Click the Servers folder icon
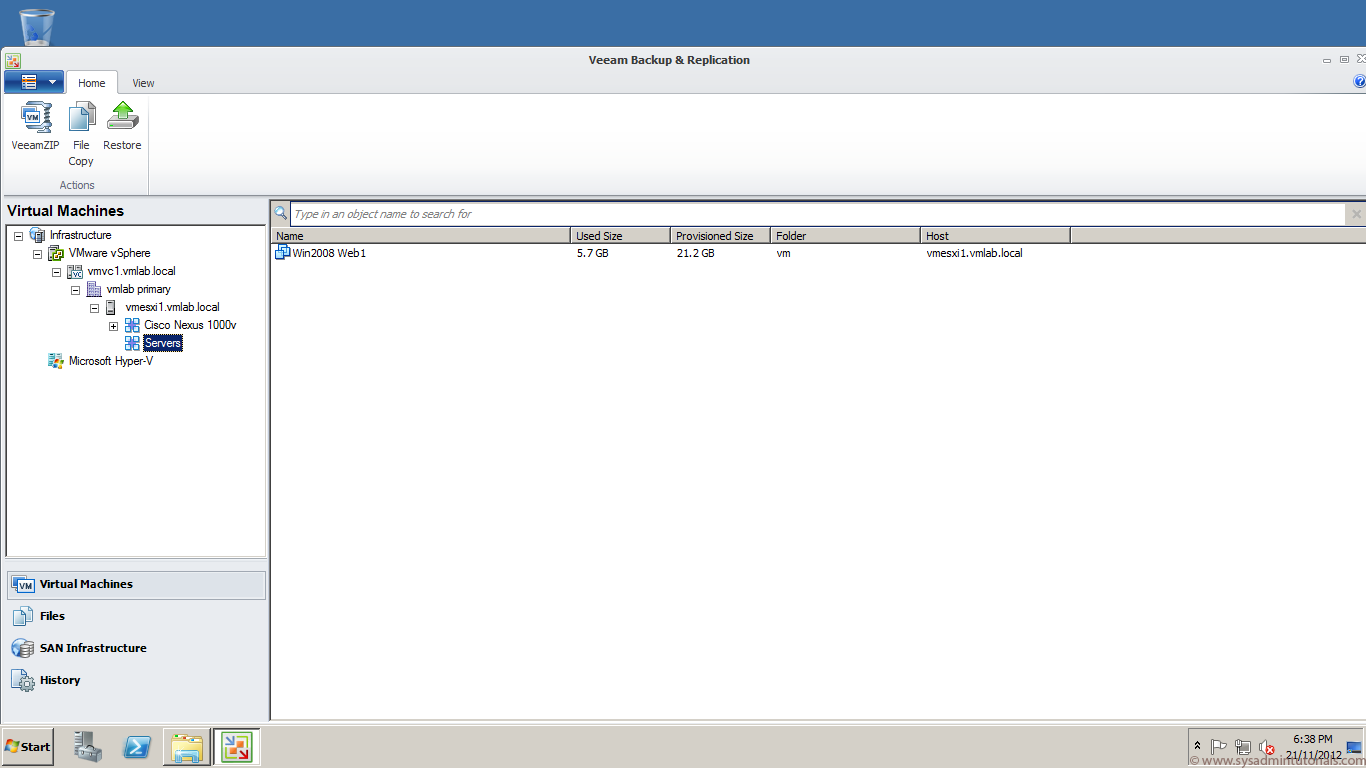Image resolution: width=1366 pixels, height=768 pixels. pos(132,343)
